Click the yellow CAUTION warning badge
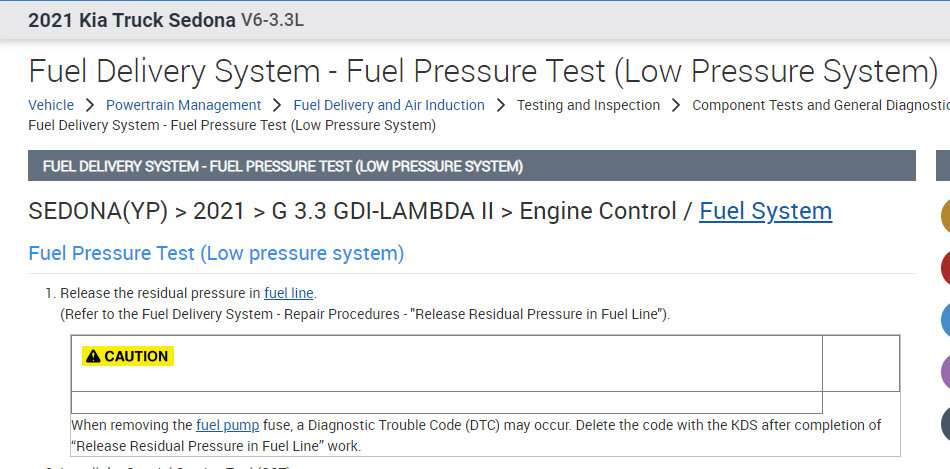 coord(127,356)
